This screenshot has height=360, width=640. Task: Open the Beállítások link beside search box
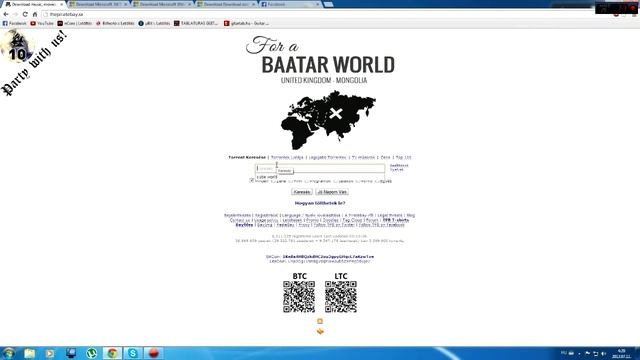[399, 166]
